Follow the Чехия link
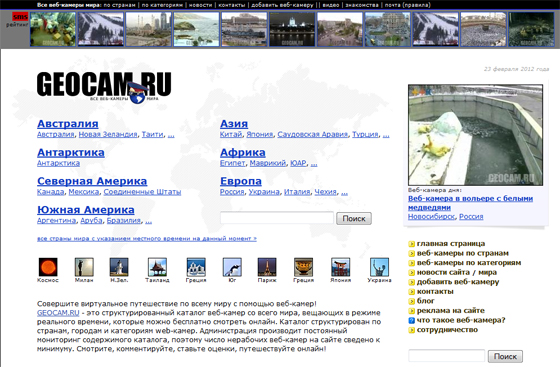The width and height of the screenshot is (560, 367). (x=325, y=192)
